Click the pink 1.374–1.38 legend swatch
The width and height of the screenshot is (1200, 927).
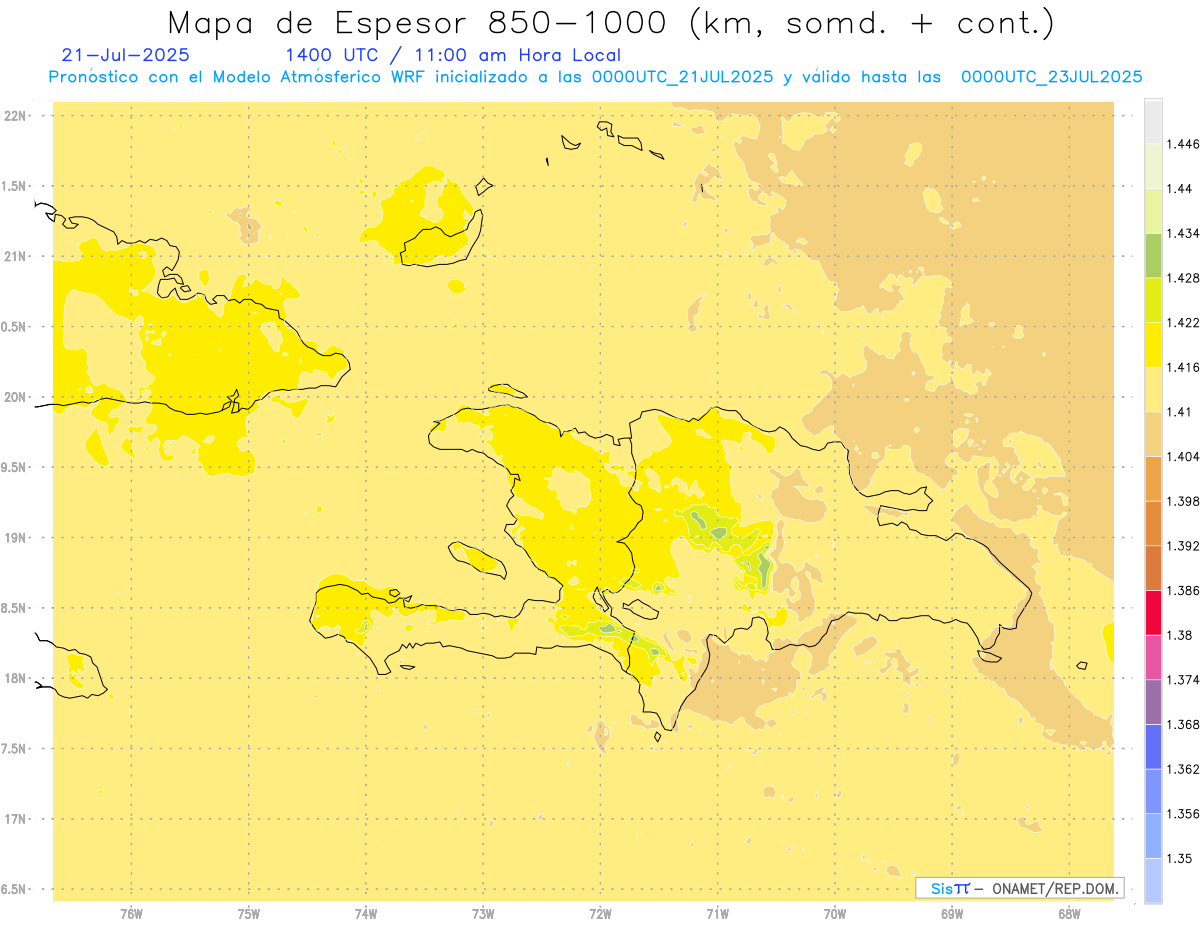(1153, 657)
